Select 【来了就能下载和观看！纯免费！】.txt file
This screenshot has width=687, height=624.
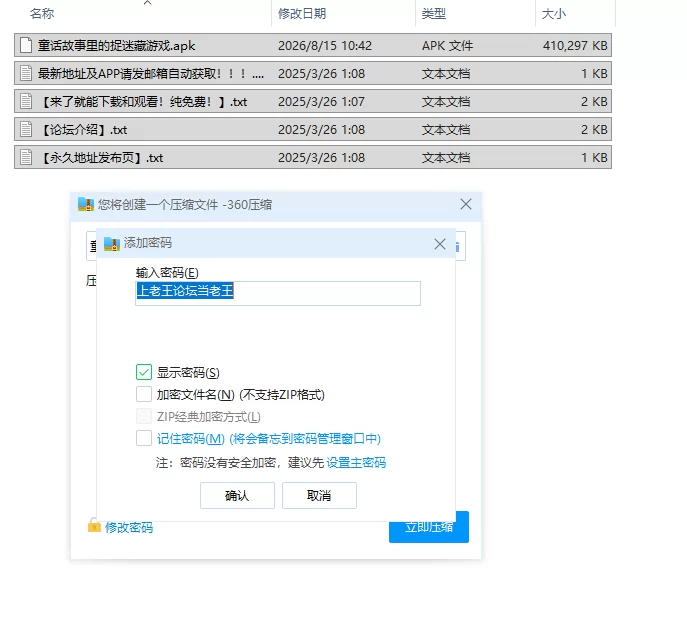click(x=313, y=101)
